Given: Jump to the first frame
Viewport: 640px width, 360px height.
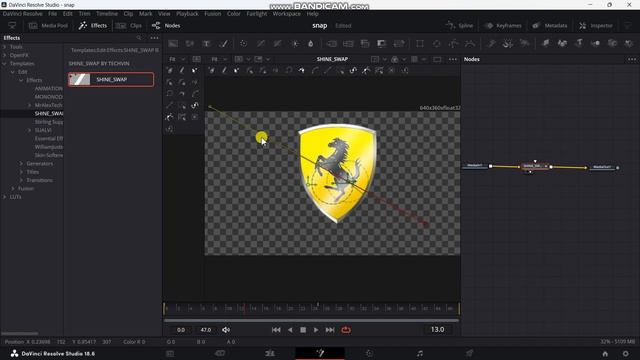Looking at the screenshot, I should 276,330.
